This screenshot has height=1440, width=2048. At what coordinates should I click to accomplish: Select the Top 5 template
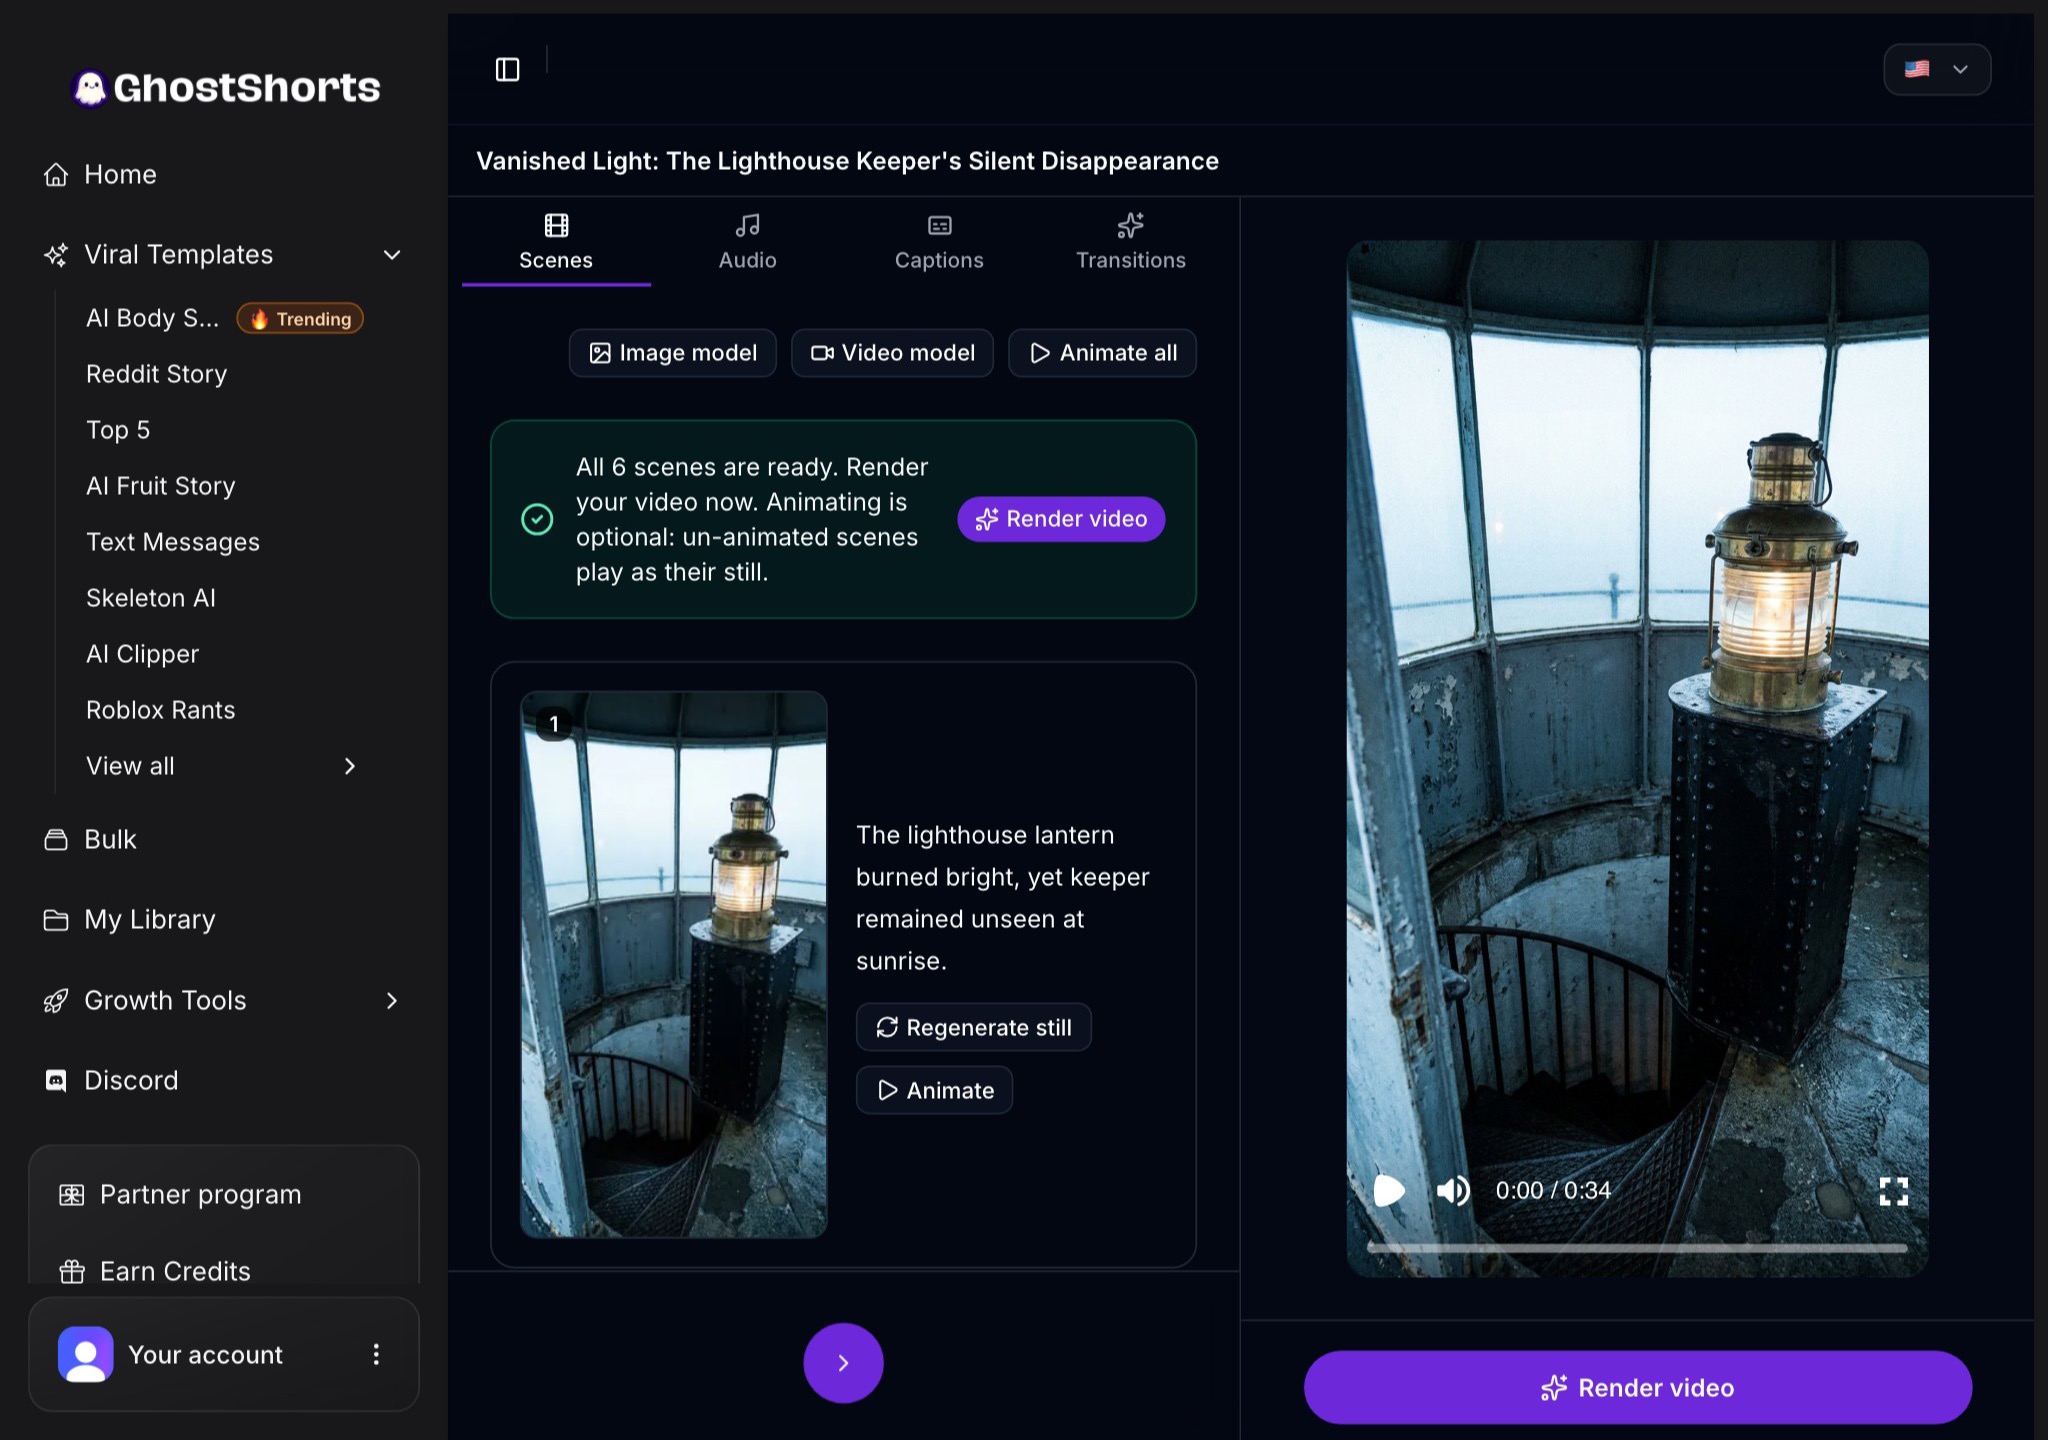click(x=118, y=430)
